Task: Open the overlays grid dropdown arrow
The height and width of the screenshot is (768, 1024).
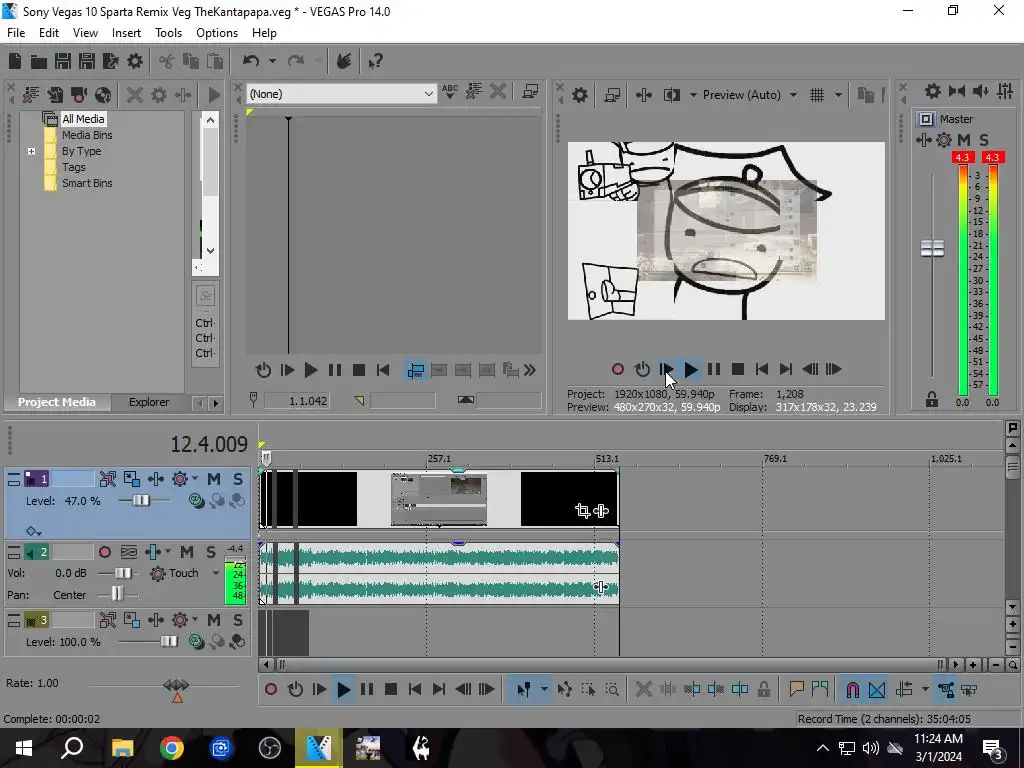Action: point(838,95)
